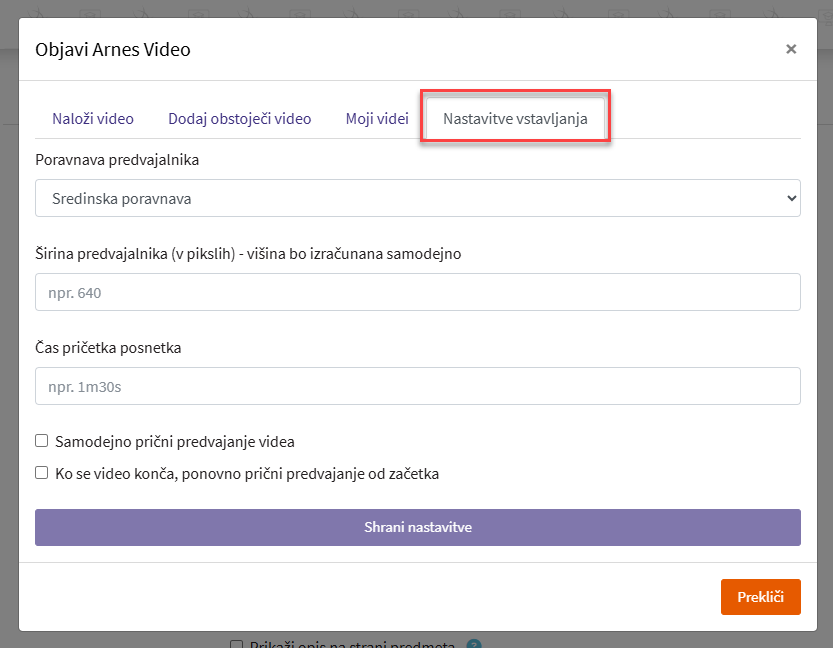833x648 pixels.
Task: Go to the Moji videi tab
Action: pos(377,118)
